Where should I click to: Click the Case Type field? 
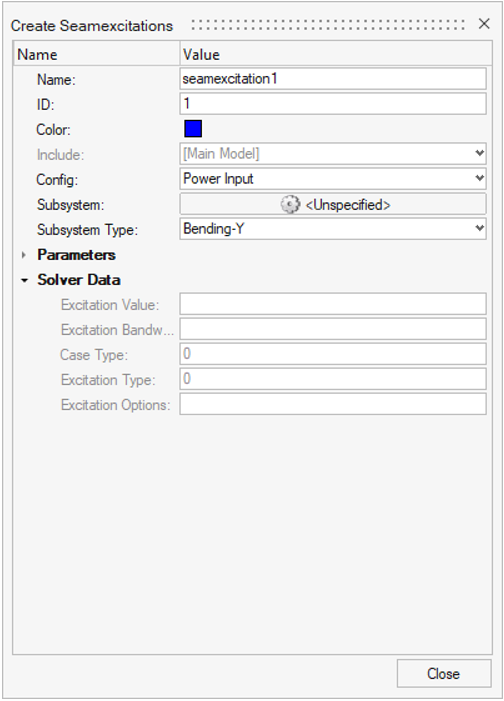pos(333,354)
